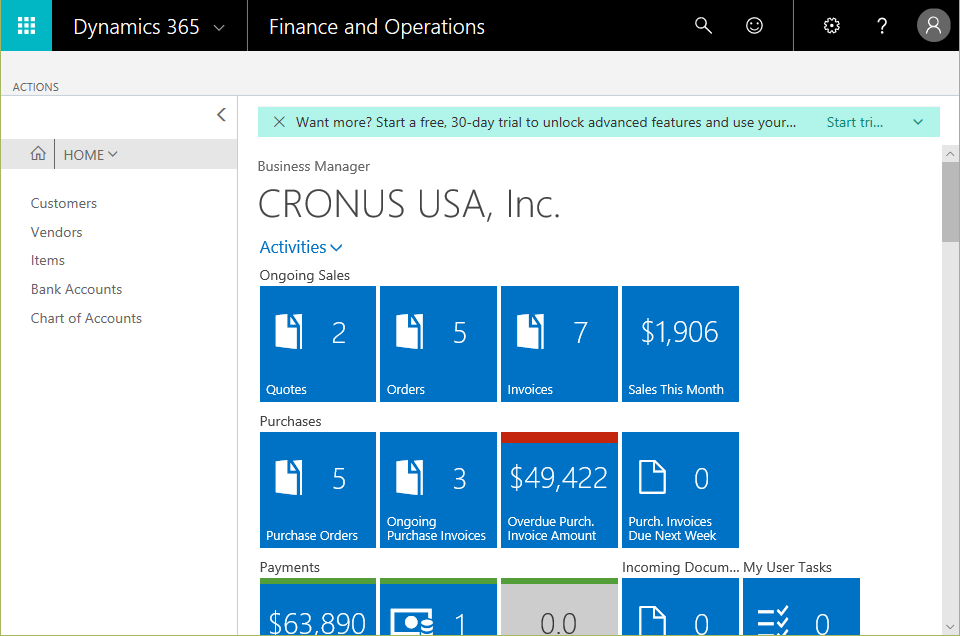Open the Ongoing Purchase Invoices tile

click(438, 490)
